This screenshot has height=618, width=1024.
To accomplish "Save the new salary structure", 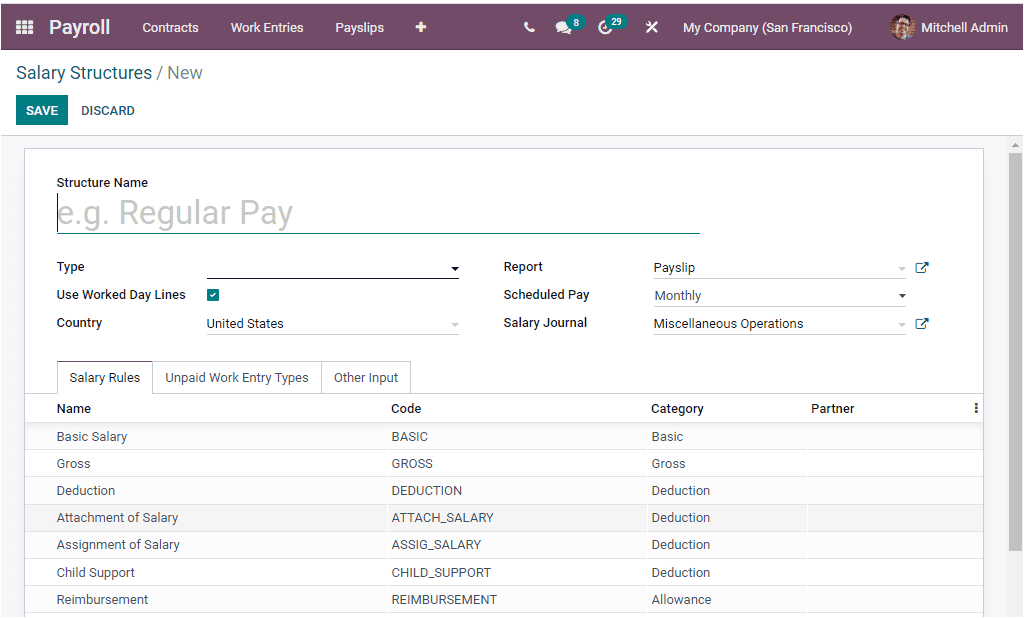I will [41, 110].
